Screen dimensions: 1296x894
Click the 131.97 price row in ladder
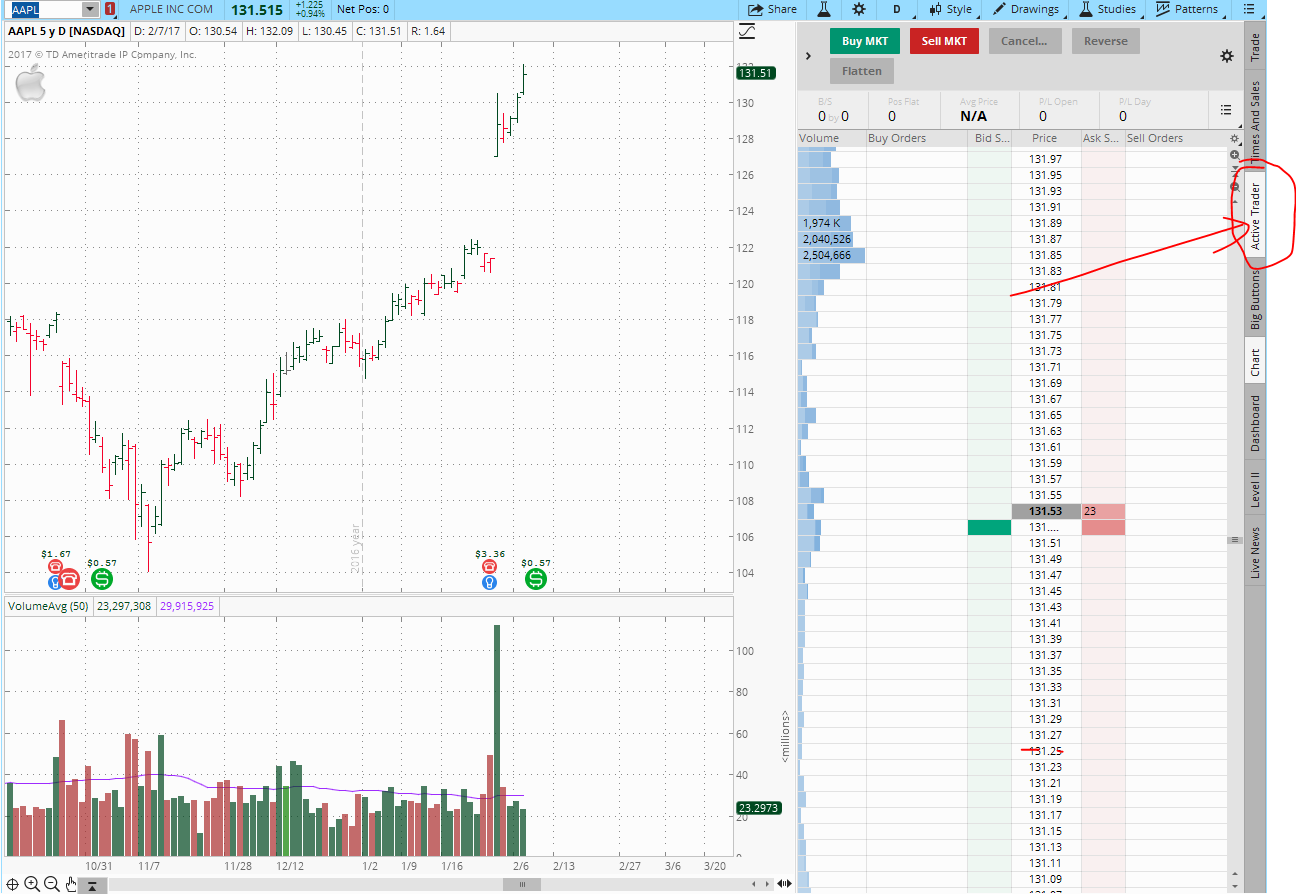click(x=1046, y=159)
